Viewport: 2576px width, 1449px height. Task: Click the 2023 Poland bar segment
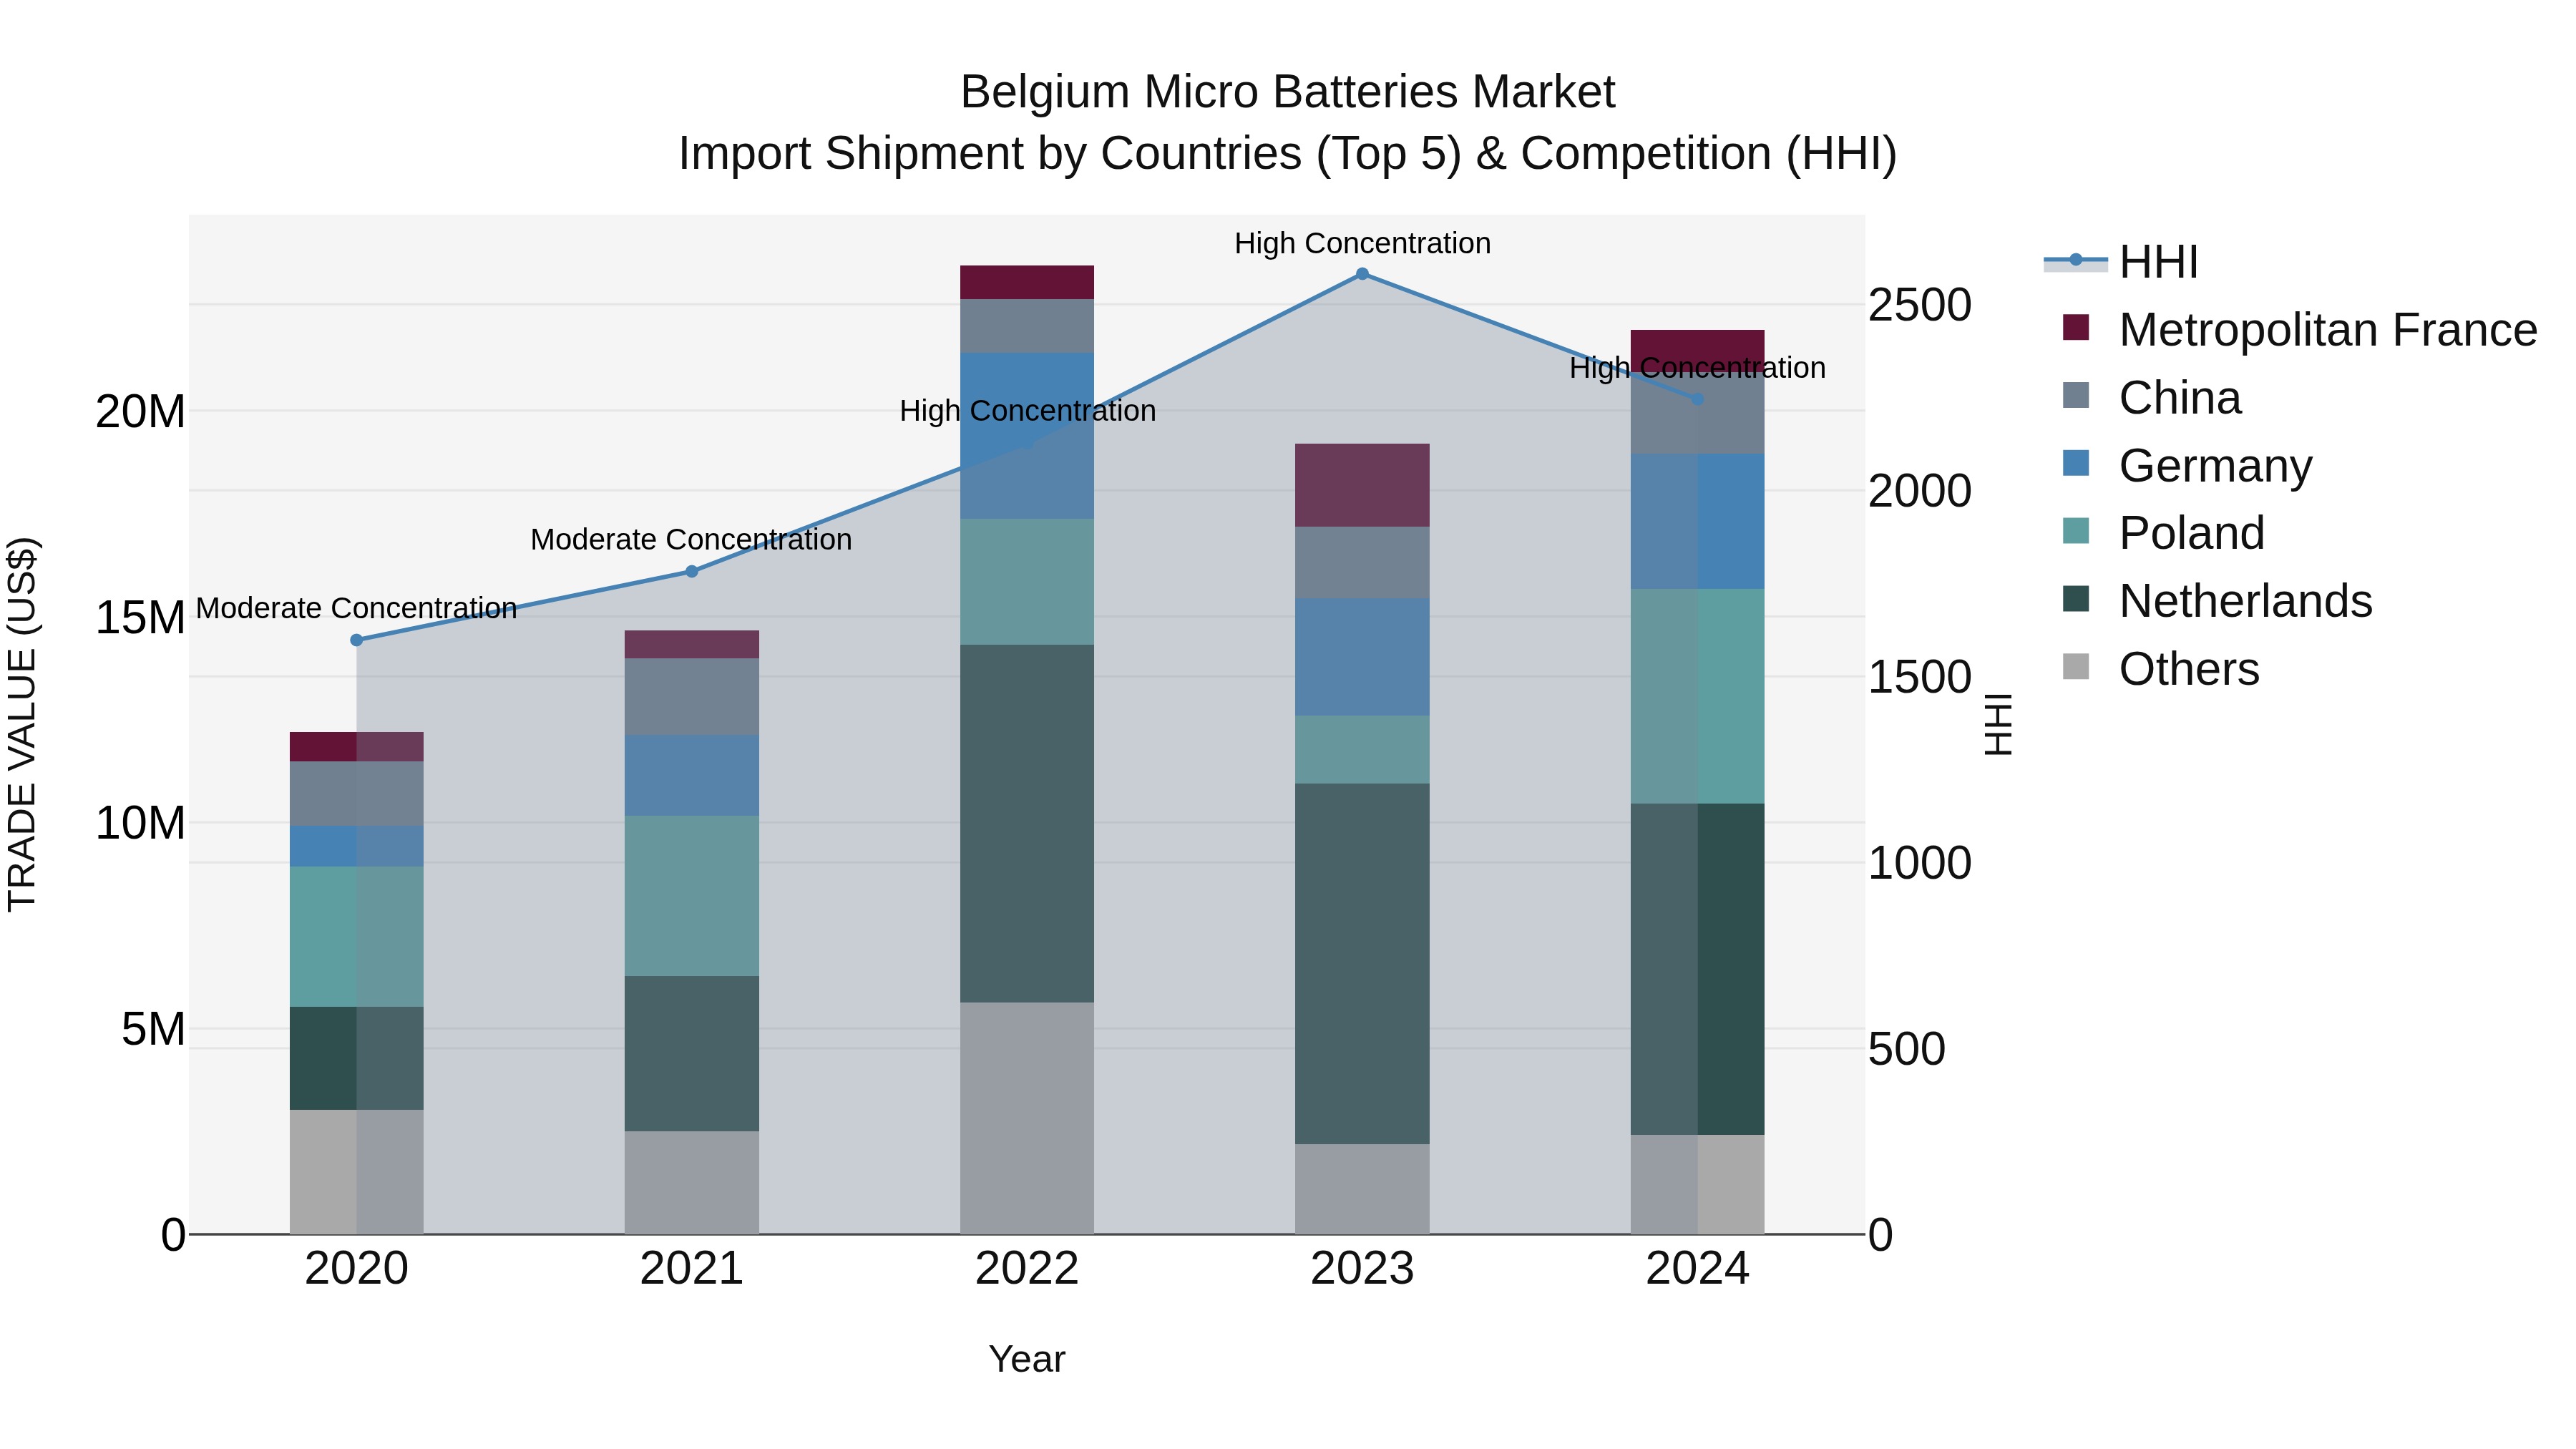coord(1362,750)
